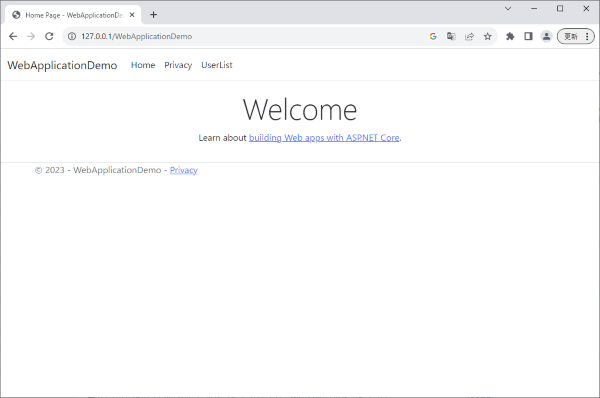Image resolution: width=600 pixels, height=398 pixels.
Task: Close the browser window
Action: (x=586, y=8)
